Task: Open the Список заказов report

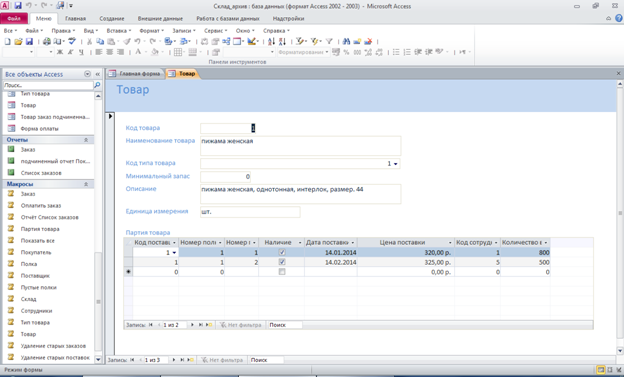Action: 41,173
